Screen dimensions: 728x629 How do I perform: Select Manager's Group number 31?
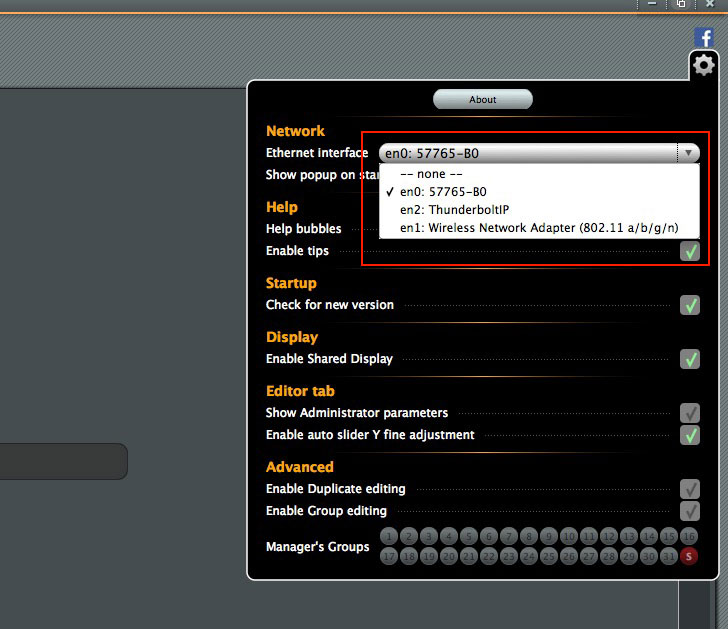pyautogui.click(x=669, y=556)
